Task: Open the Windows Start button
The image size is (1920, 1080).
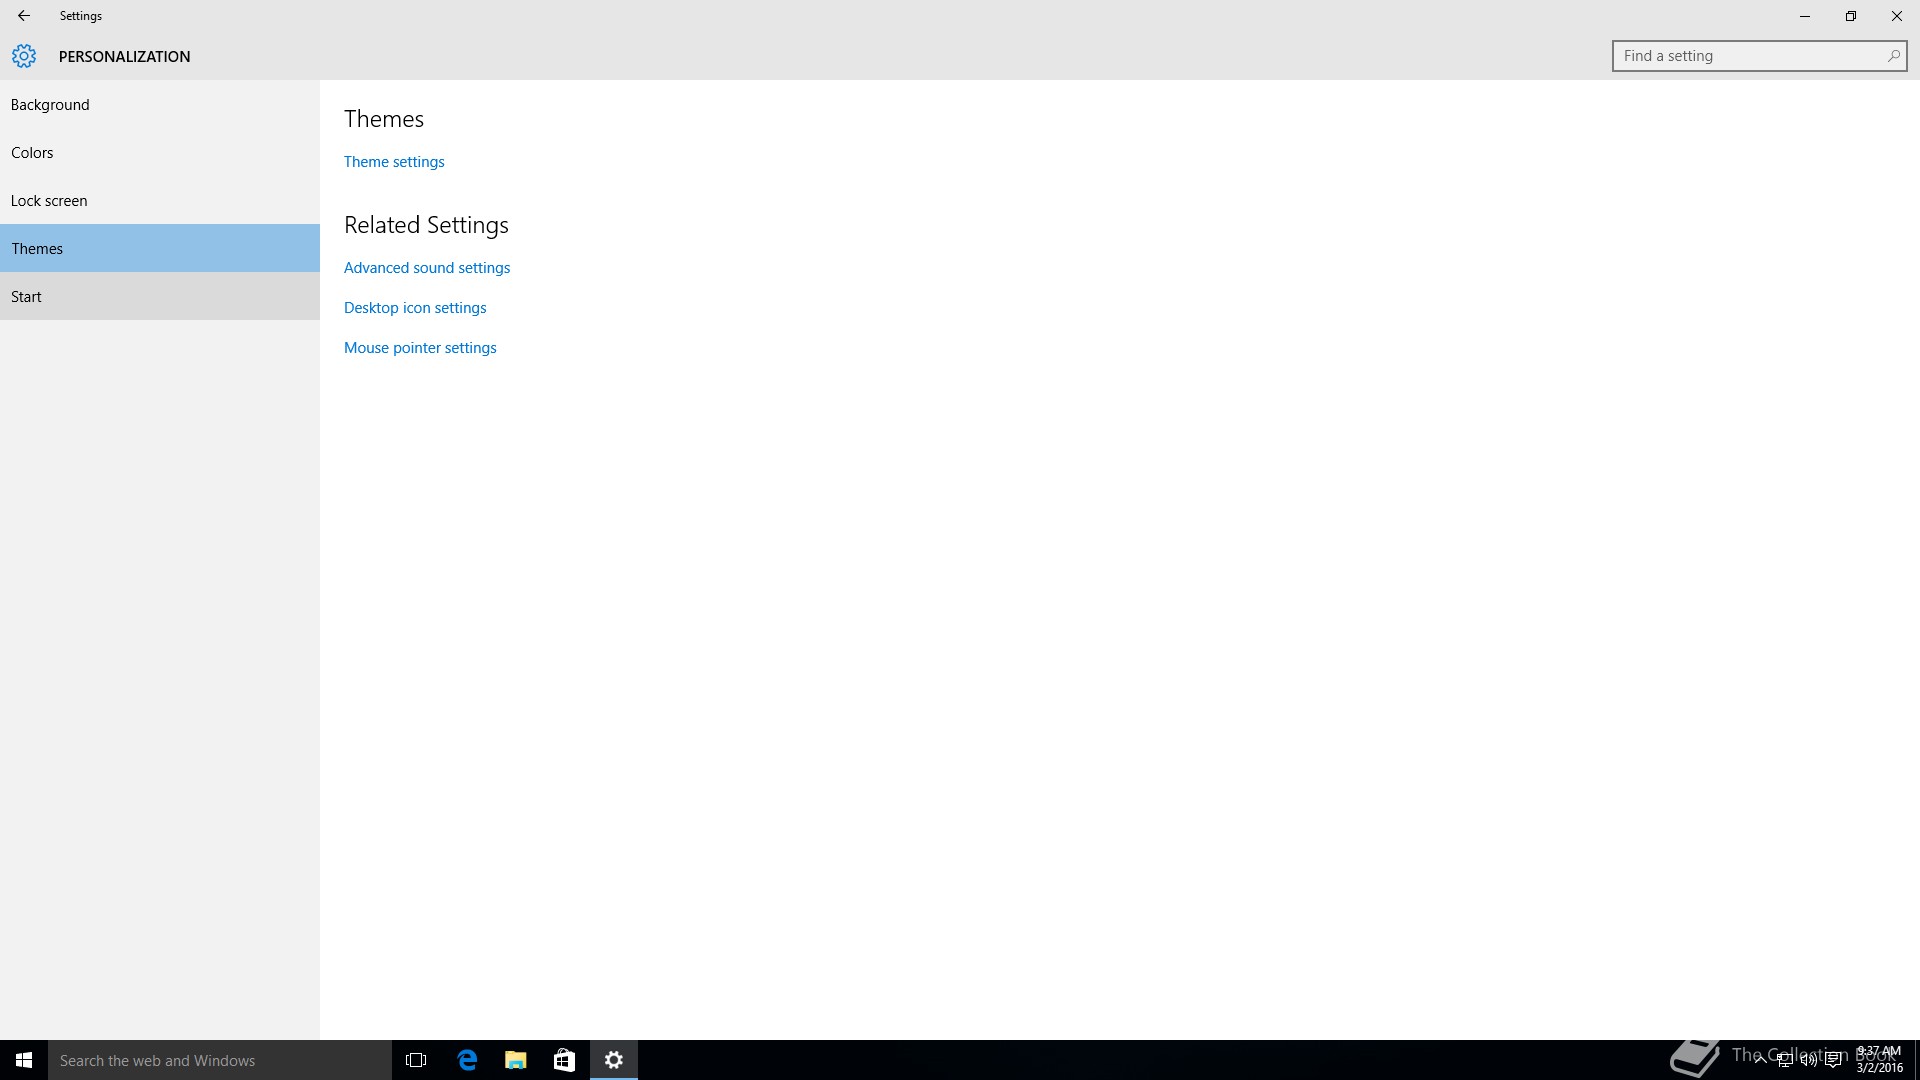Action: [23, 1060]
